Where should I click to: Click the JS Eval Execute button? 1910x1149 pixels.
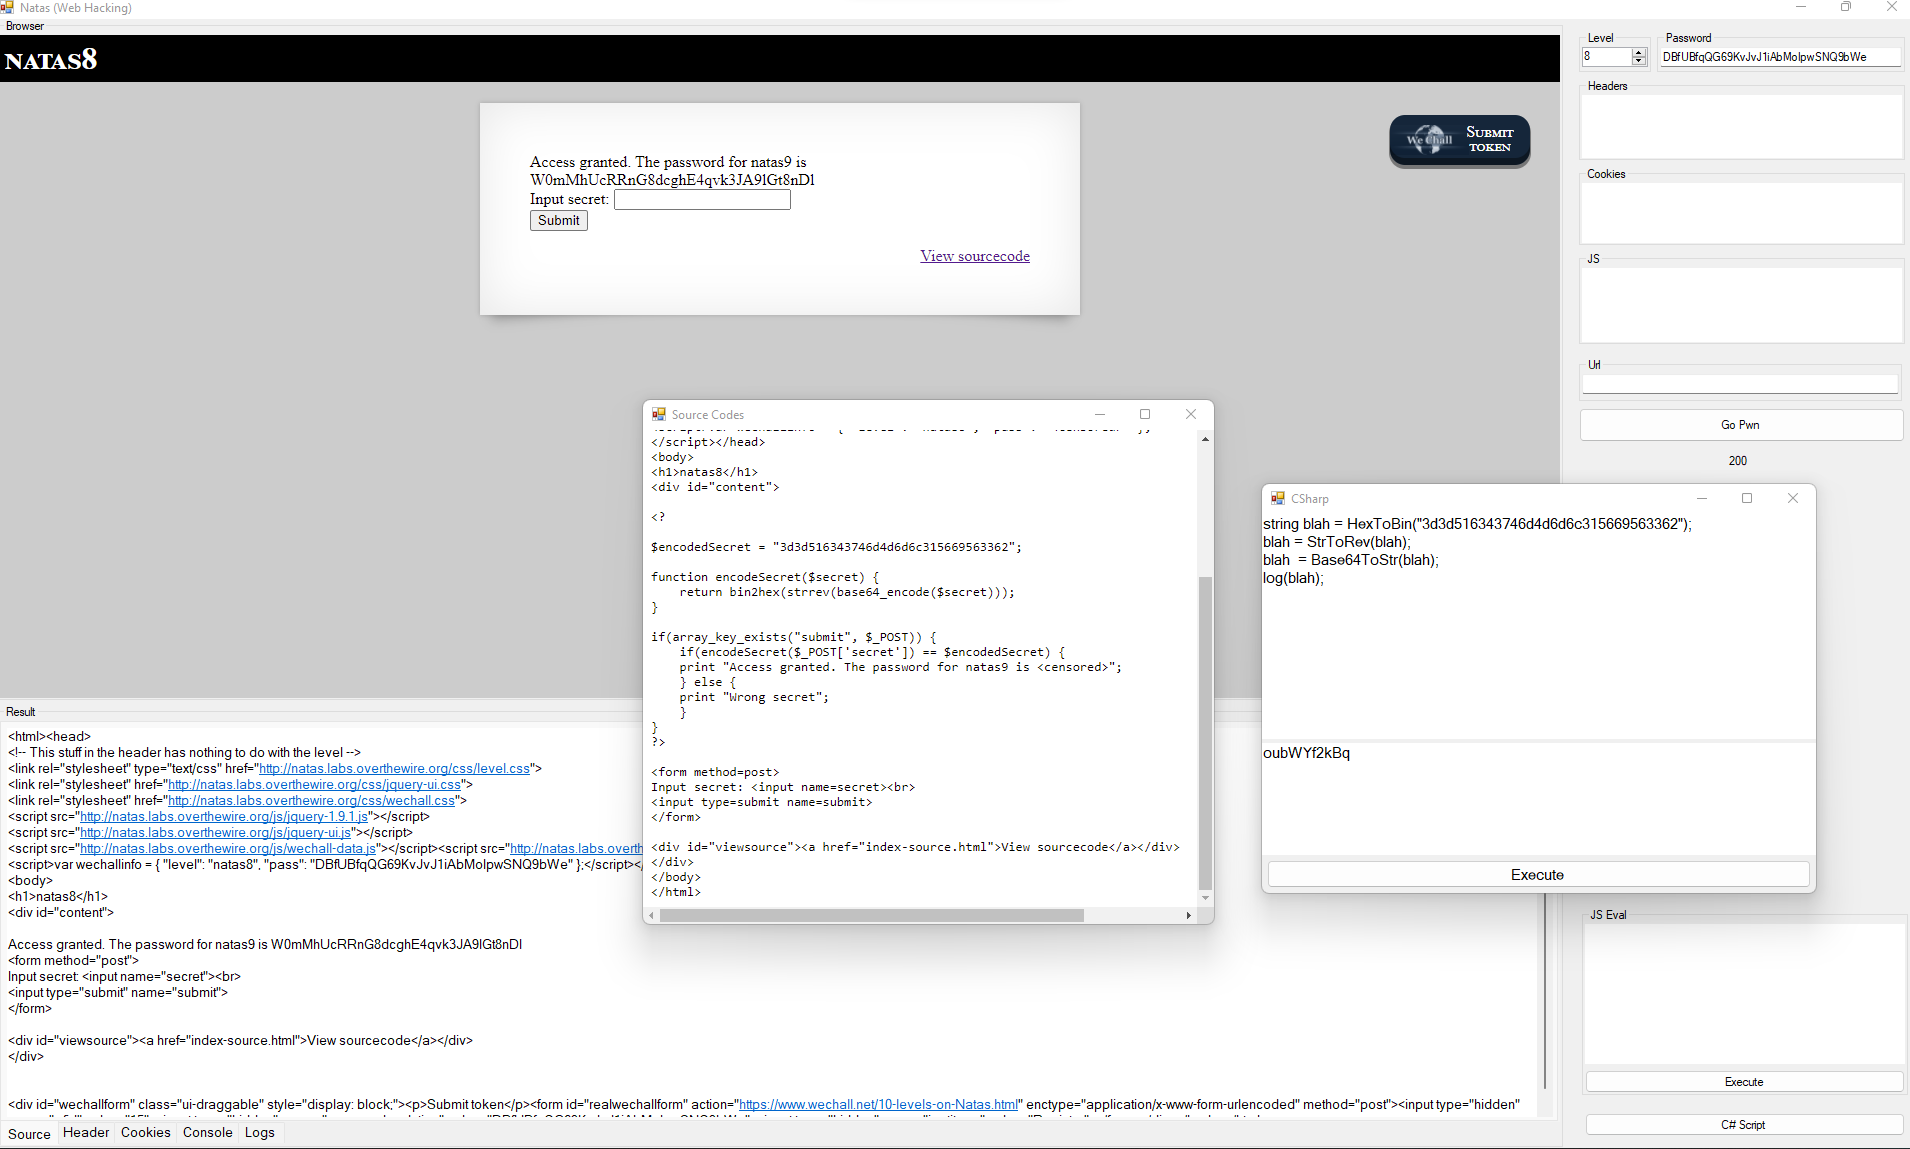tap(1744, 1082)
